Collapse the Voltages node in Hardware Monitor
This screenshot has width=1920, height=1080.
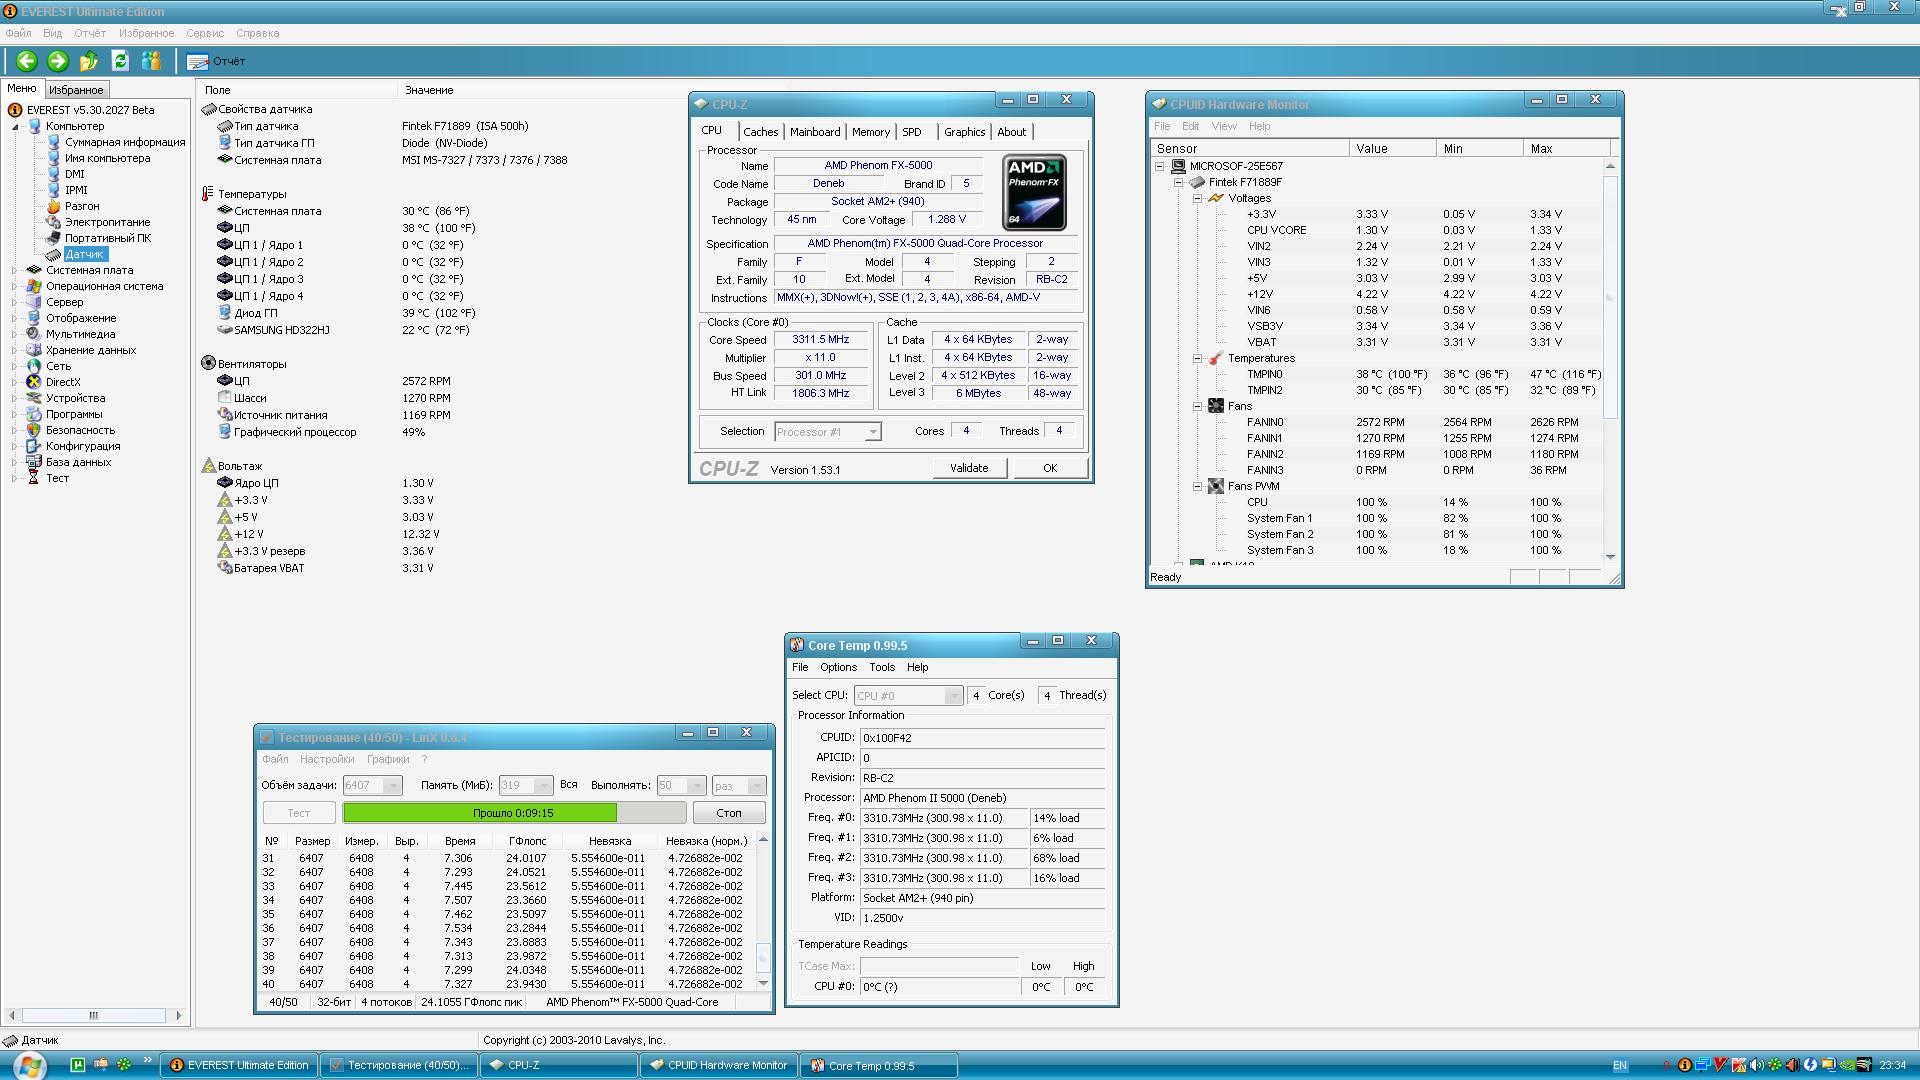(1197, 198)
